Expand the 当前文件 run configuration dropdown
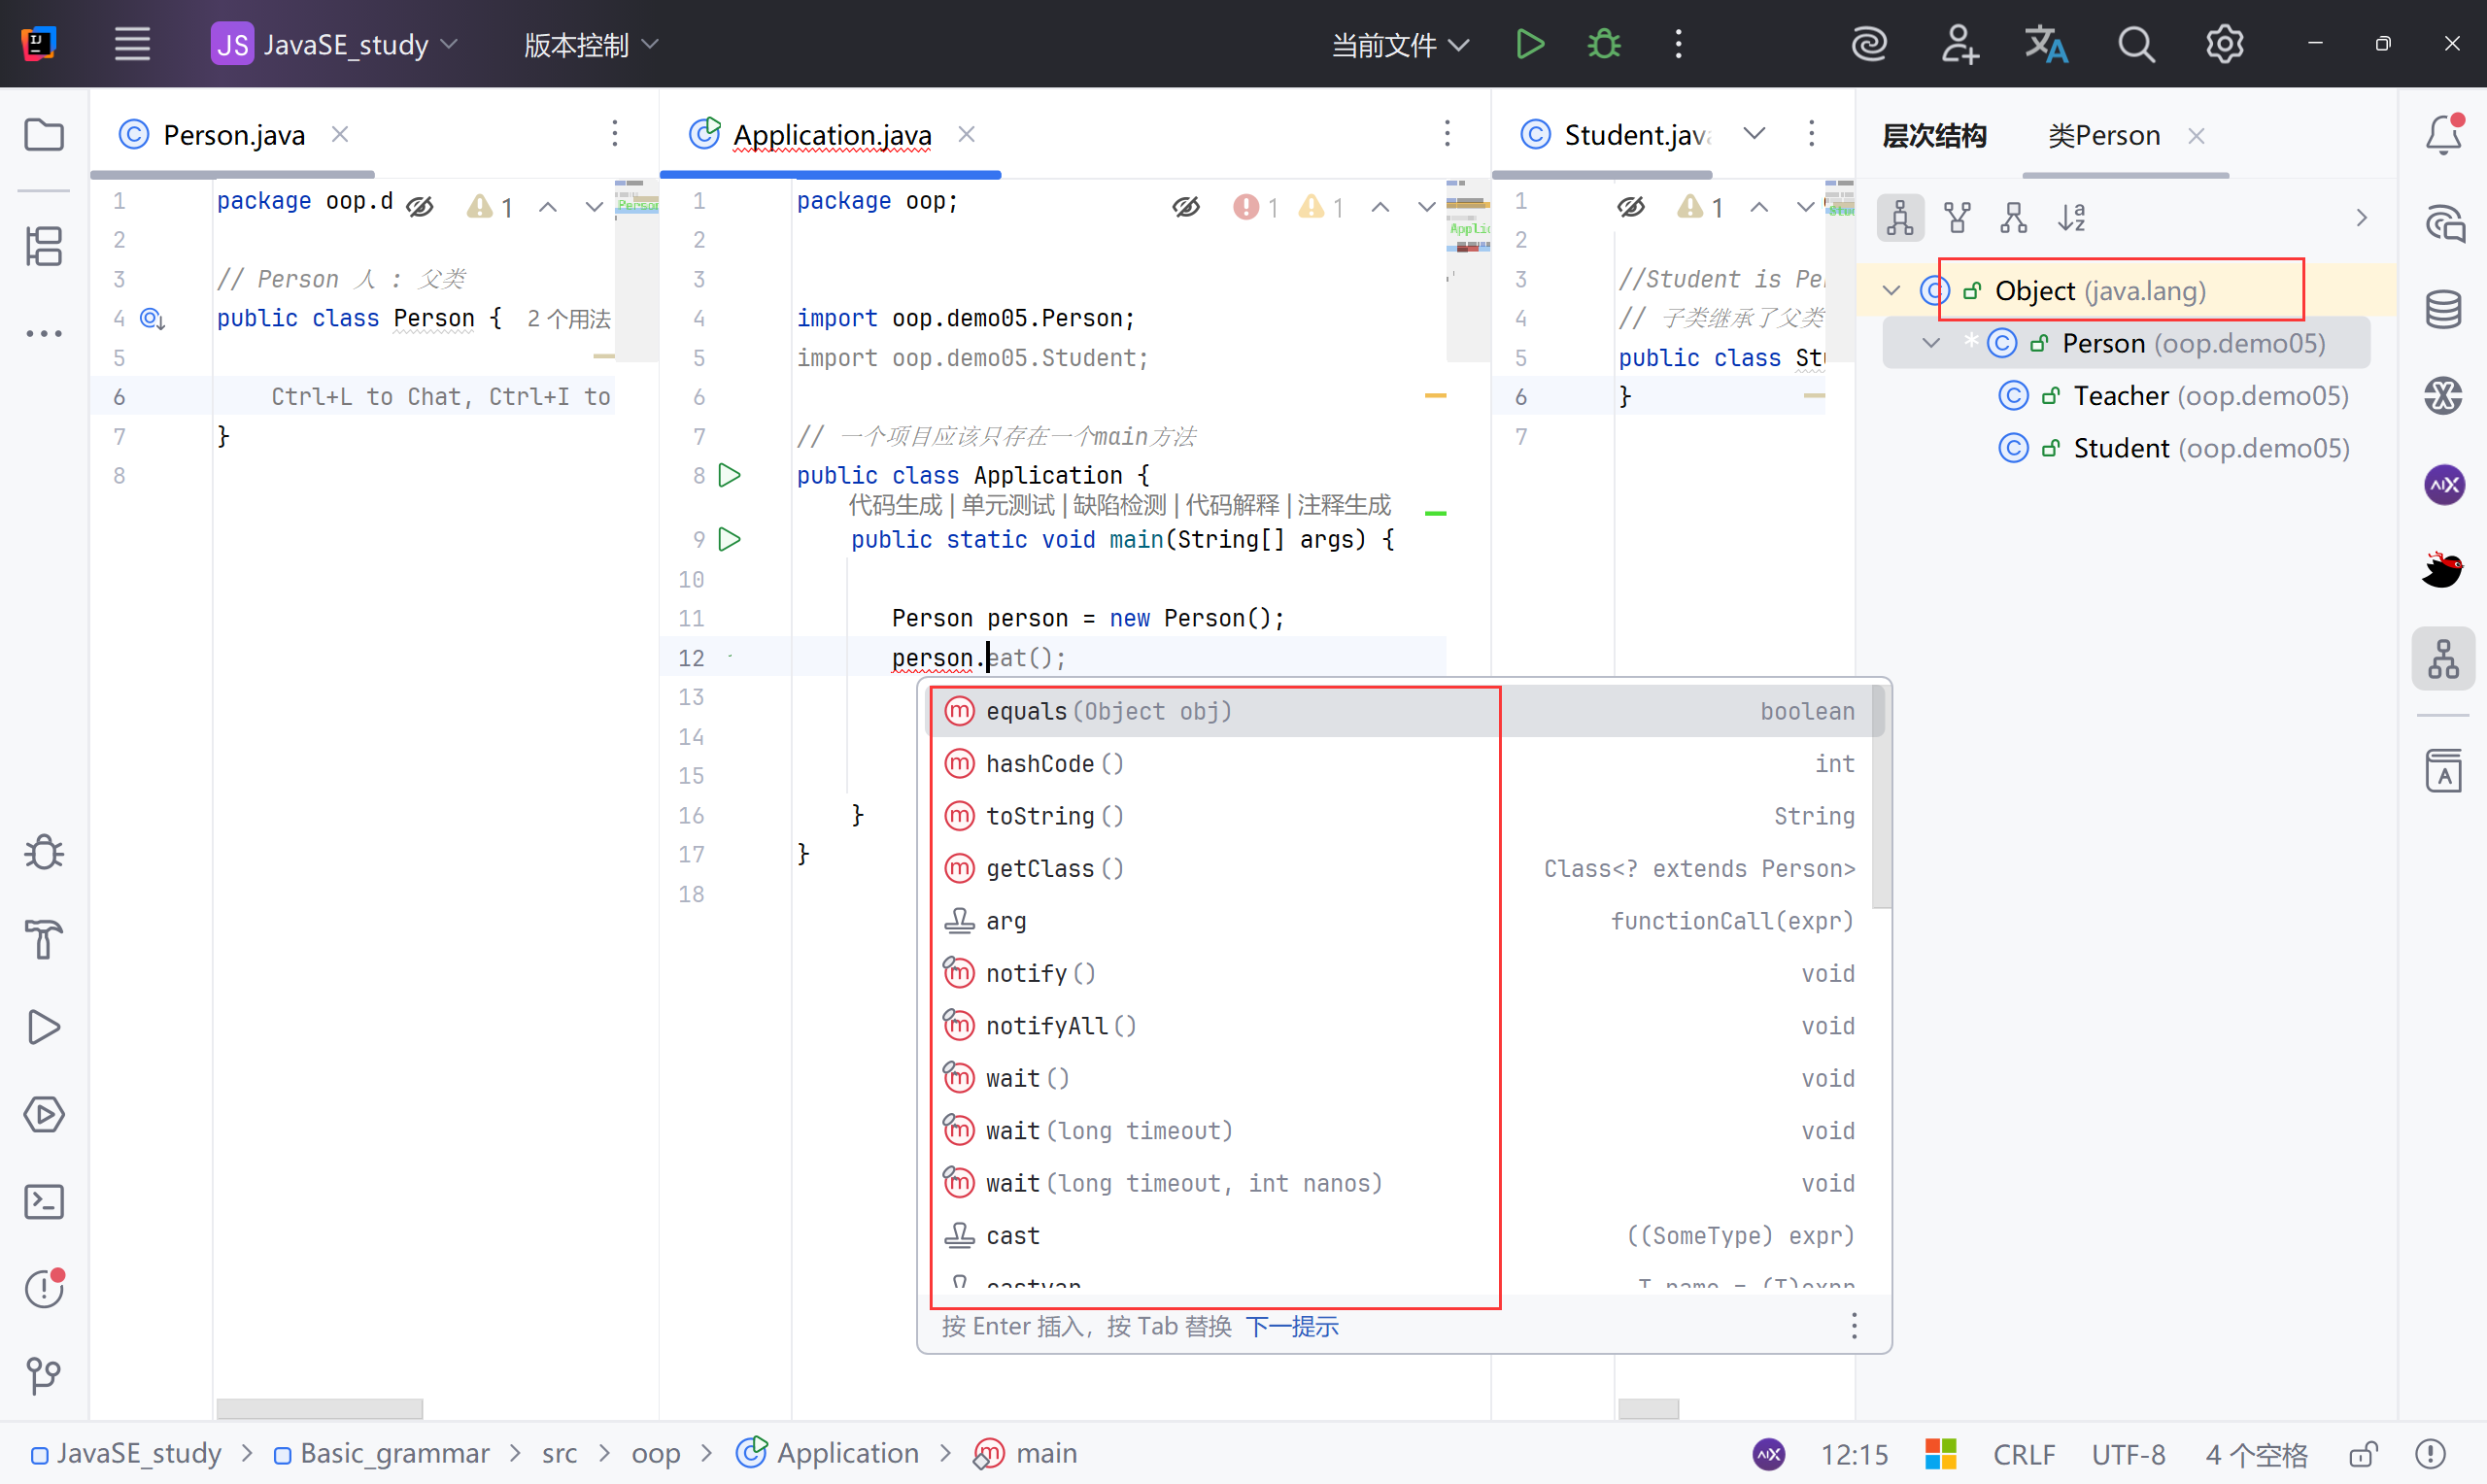 (x=1400, y=44)
